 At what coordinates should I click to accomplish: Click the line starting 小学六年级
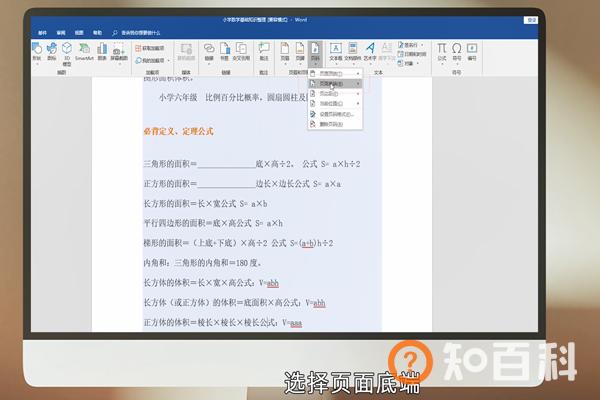coord(233,98)
